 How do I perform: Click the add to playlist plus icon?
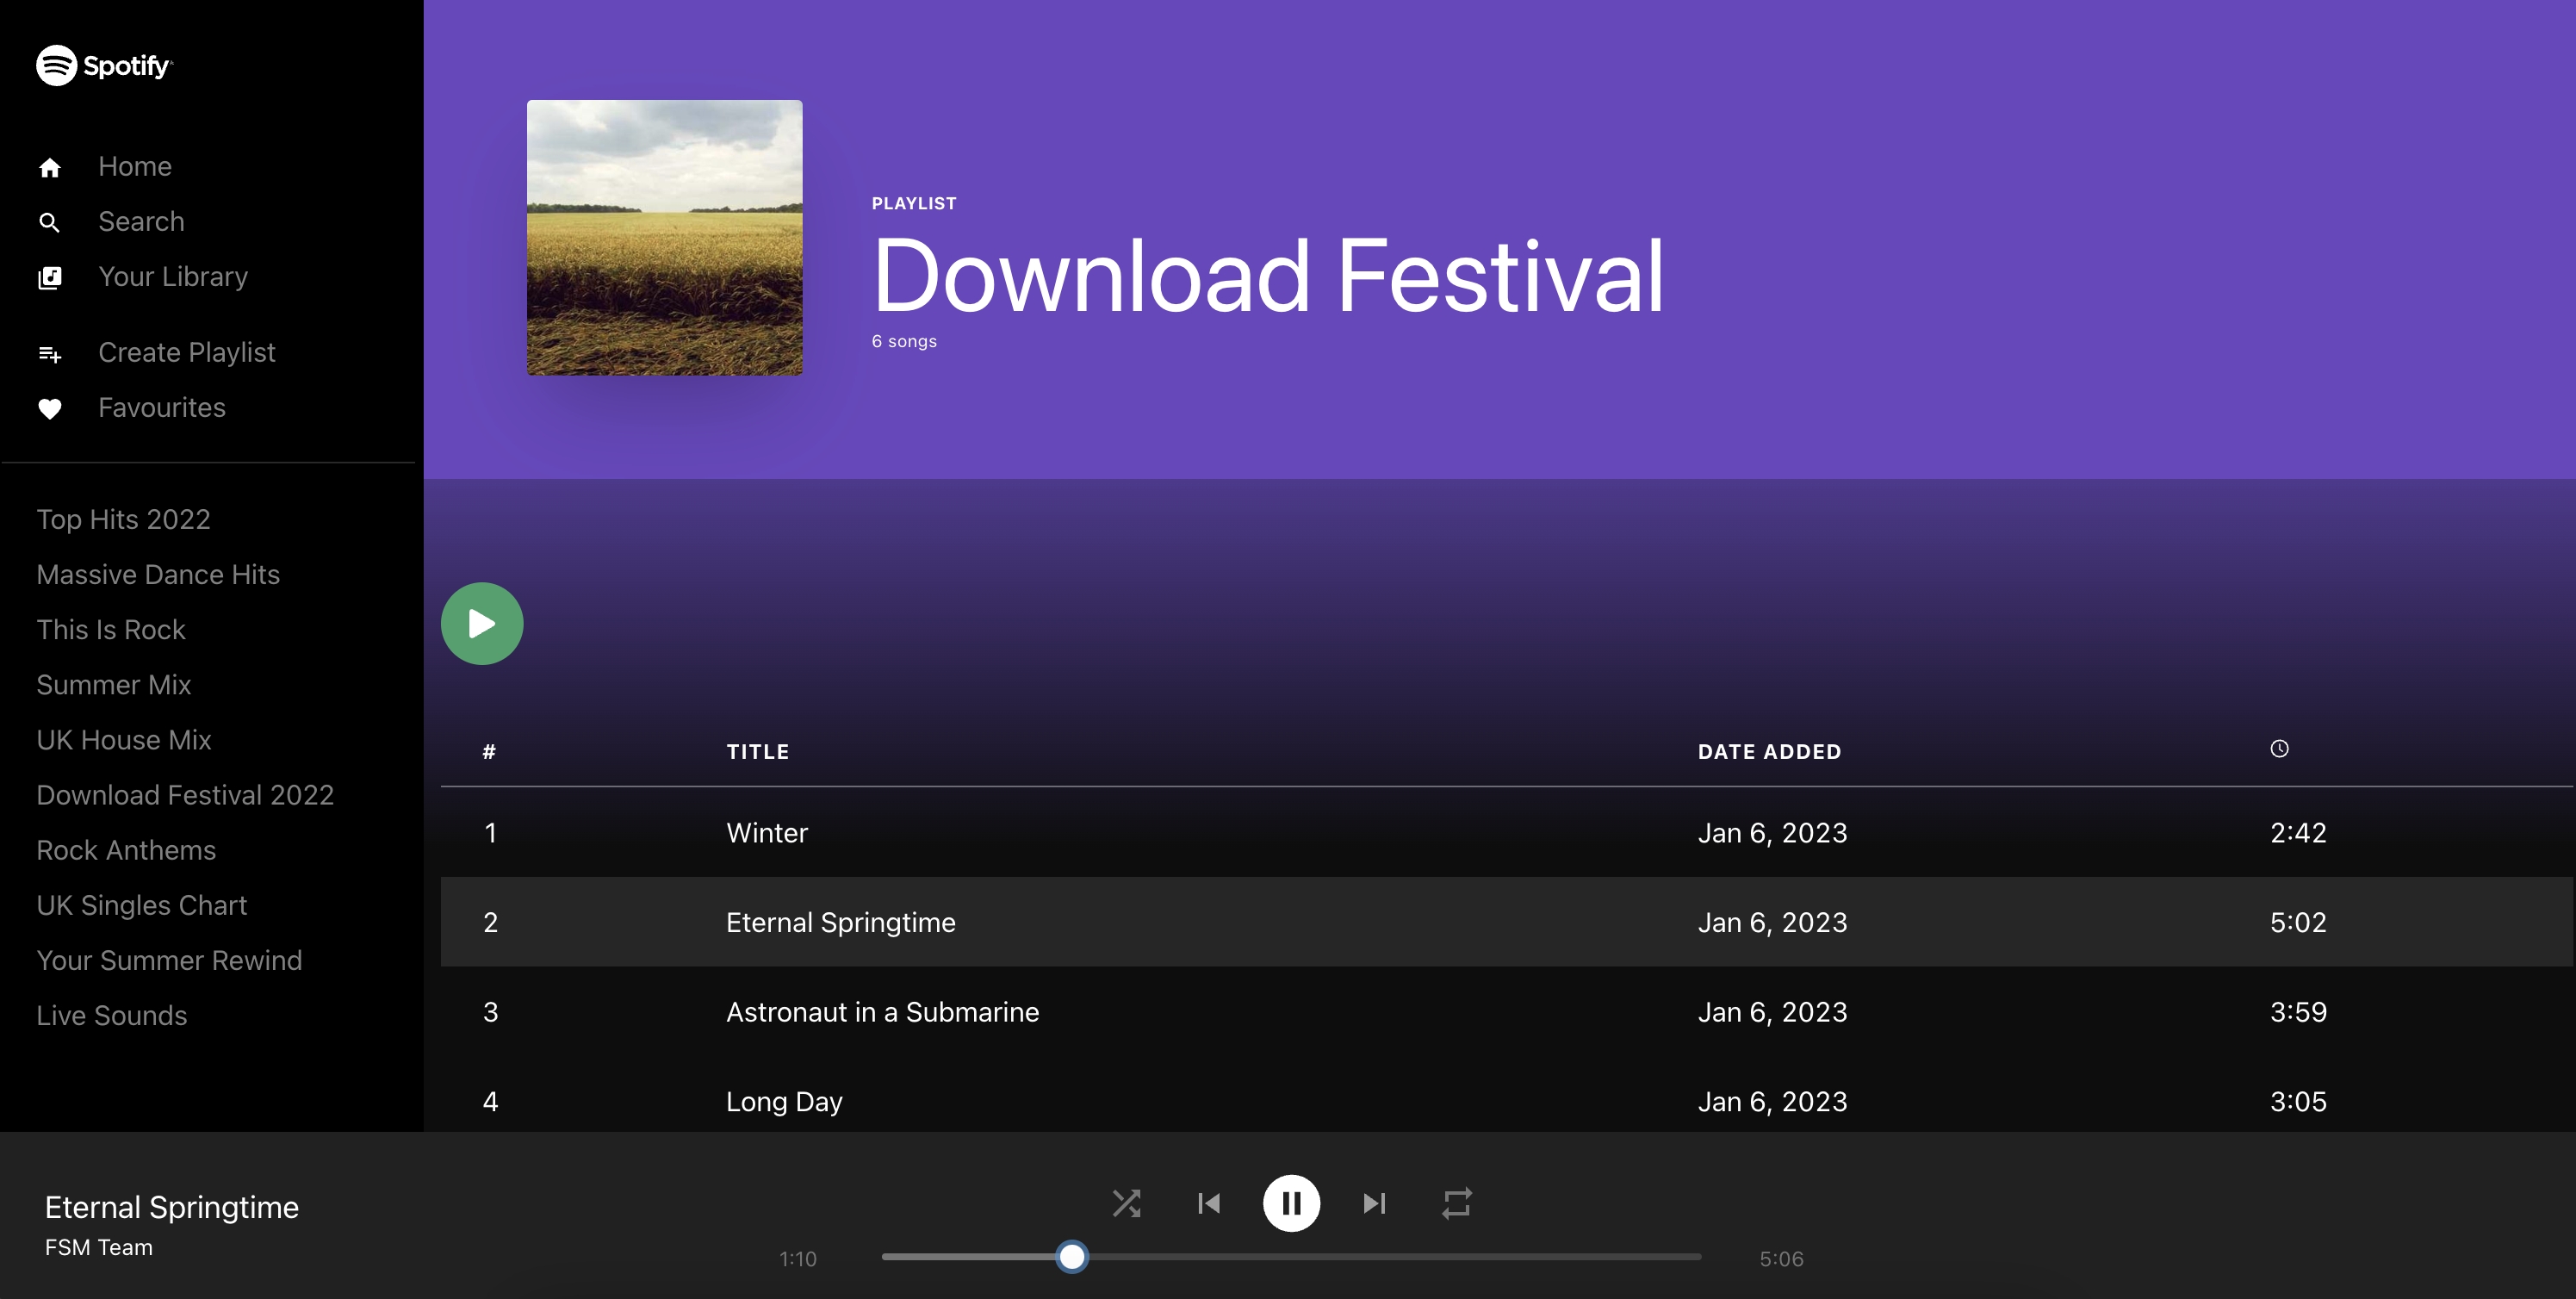coord(50,351)
